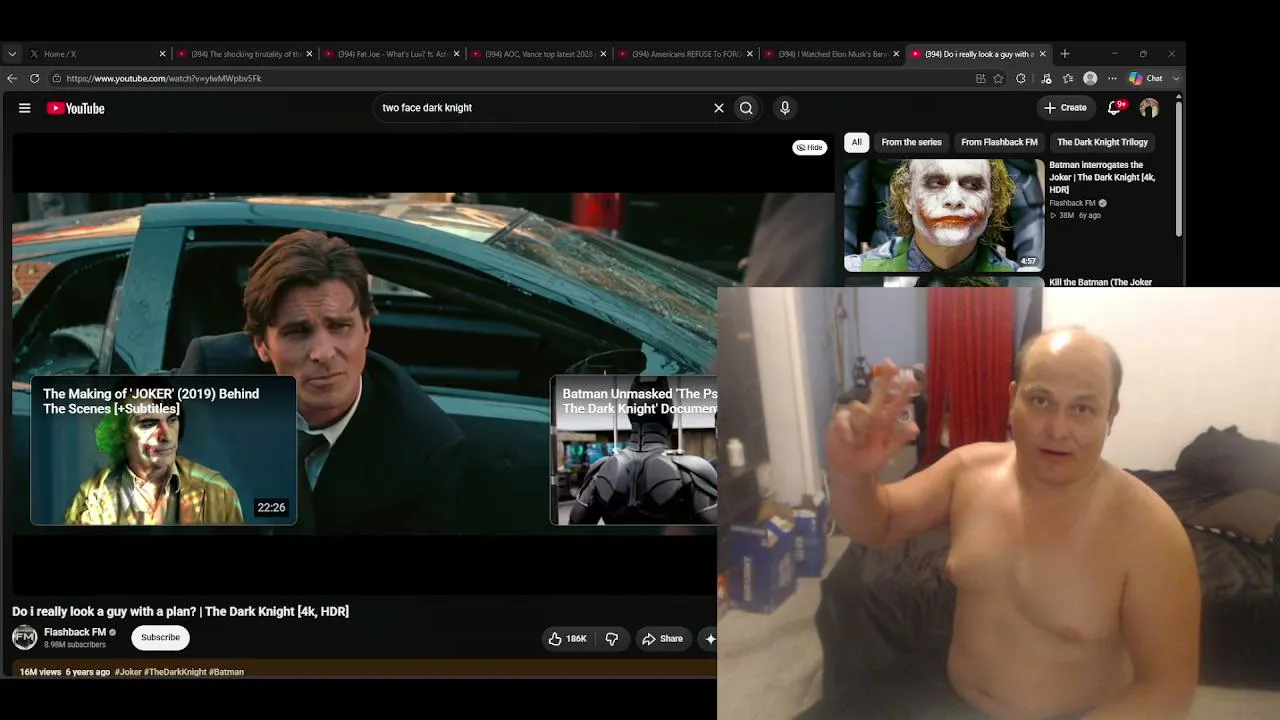Share the video

tap(663, 639)
